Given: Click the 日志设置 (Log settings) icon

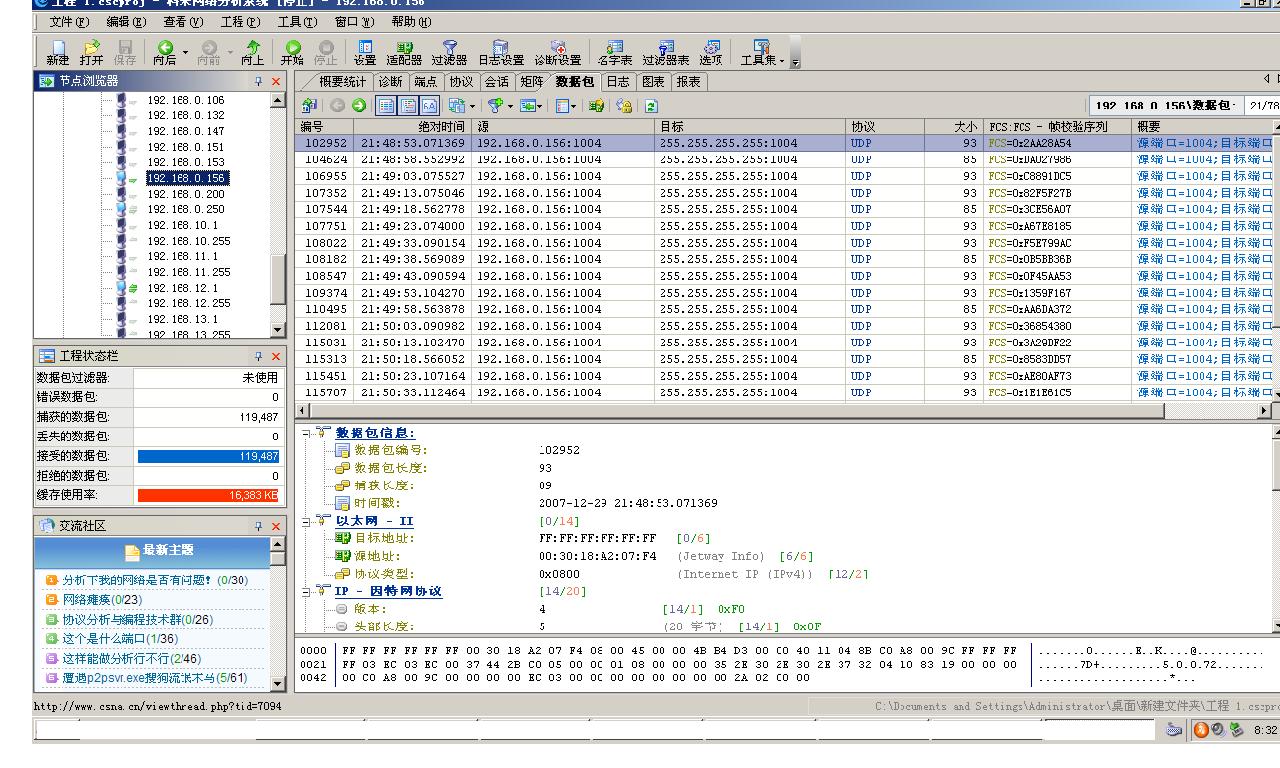Looking at the screenshot, I should tap(500, 50).
